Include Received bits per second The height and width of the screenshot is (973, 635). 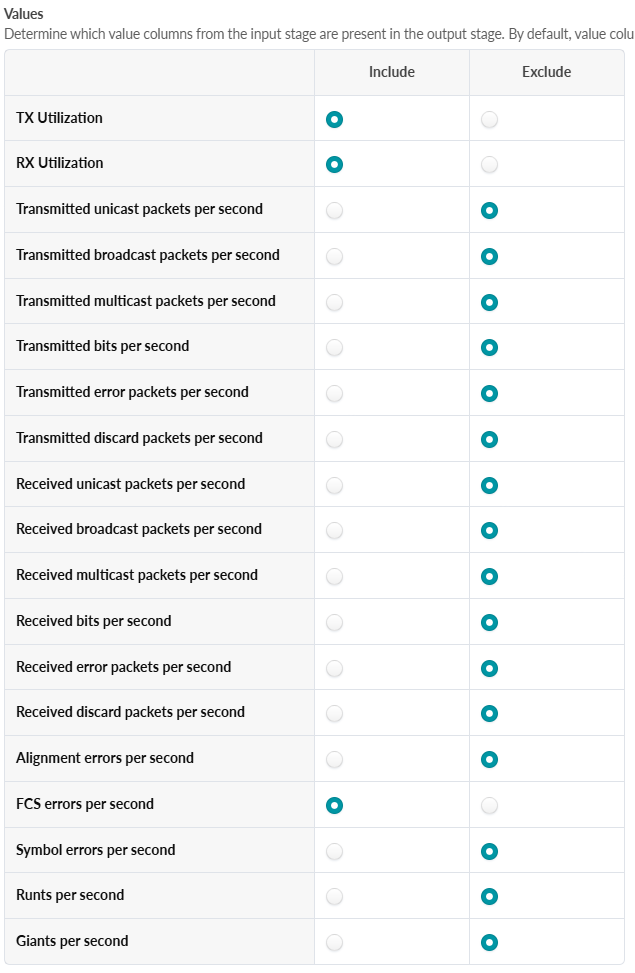tap(334, 623)
